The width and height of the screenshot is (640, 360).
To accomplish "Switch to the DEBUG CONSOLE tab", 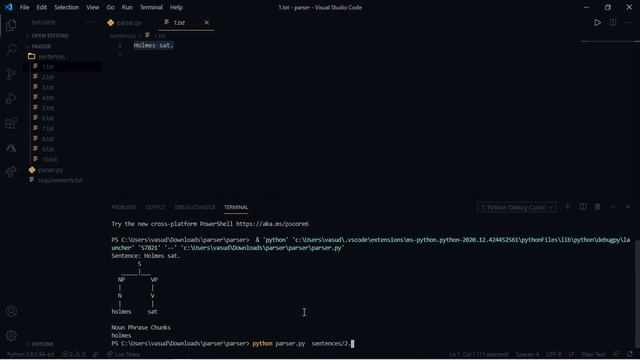I will click(194, 207).
